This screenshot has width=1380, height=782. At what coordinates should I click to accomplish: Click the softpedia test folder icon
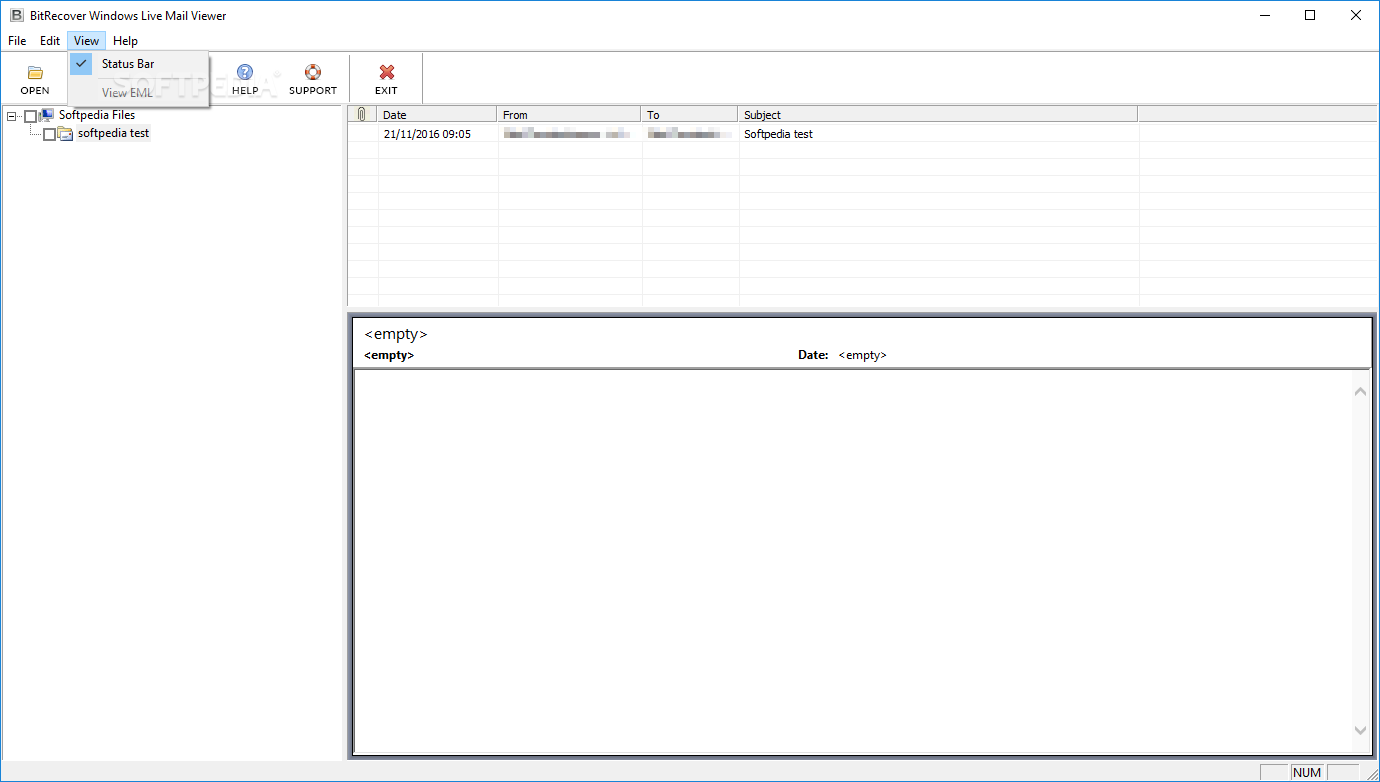tap(66, 133)
